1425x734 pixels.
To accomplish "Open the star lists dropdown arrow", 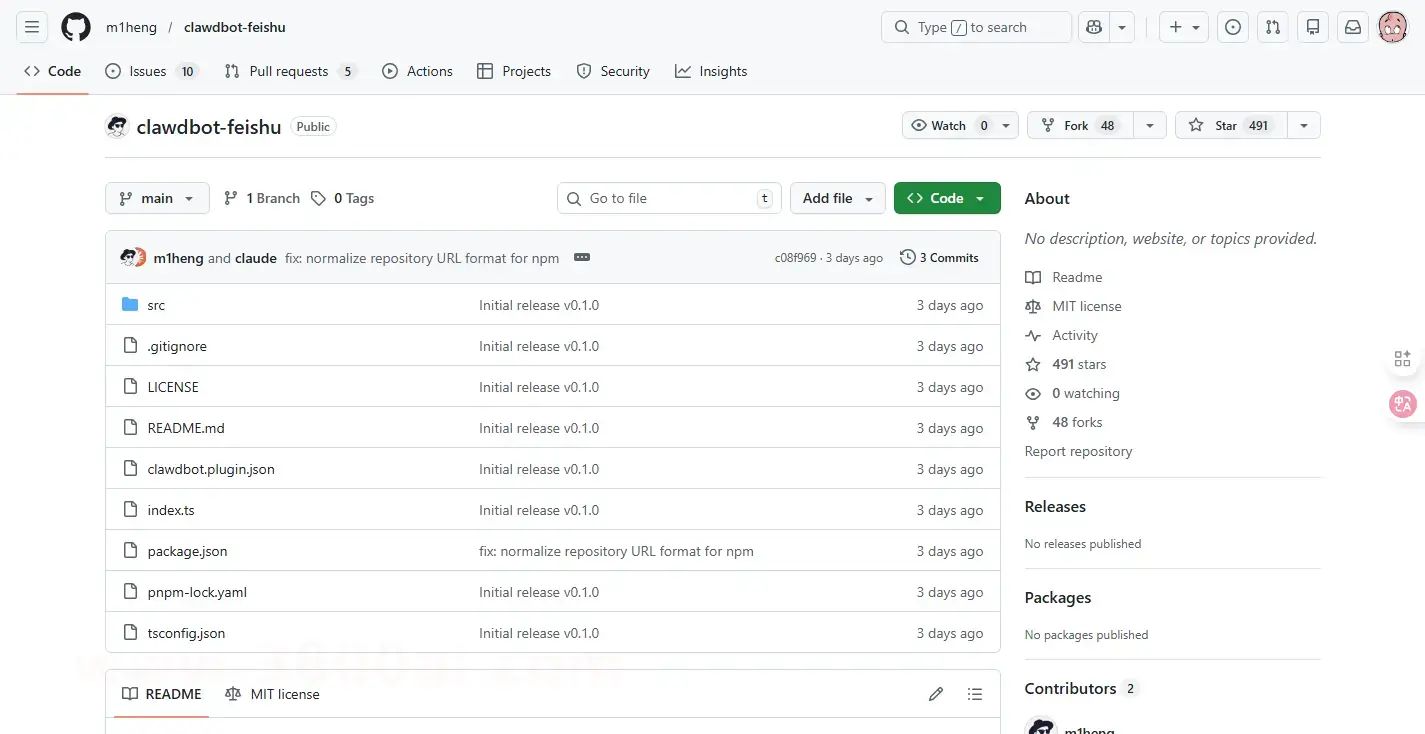I will click(x=1303, y=125).
